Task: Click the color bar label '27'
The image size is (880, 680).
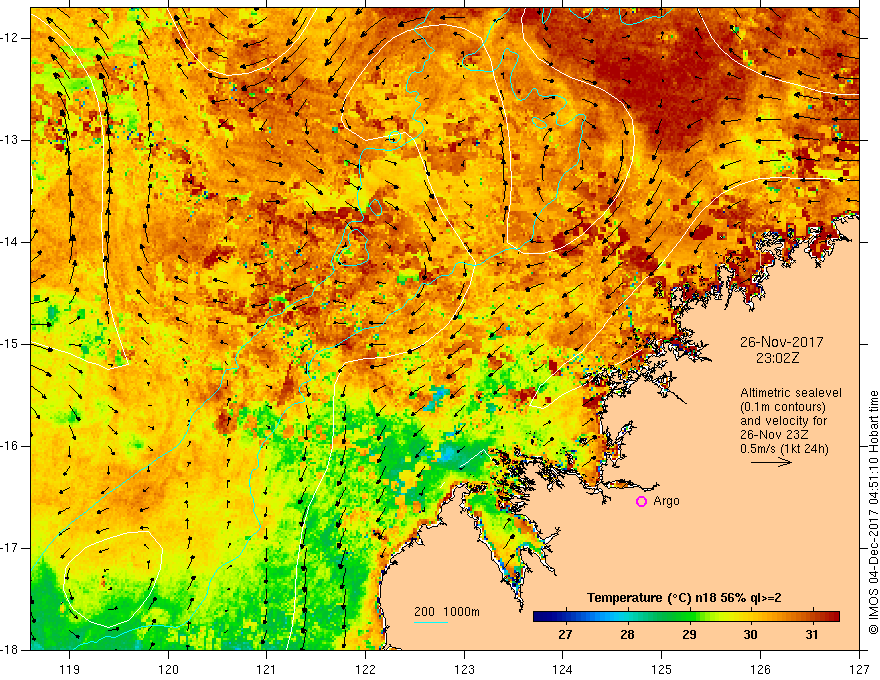Action: [x=565, y=635]
